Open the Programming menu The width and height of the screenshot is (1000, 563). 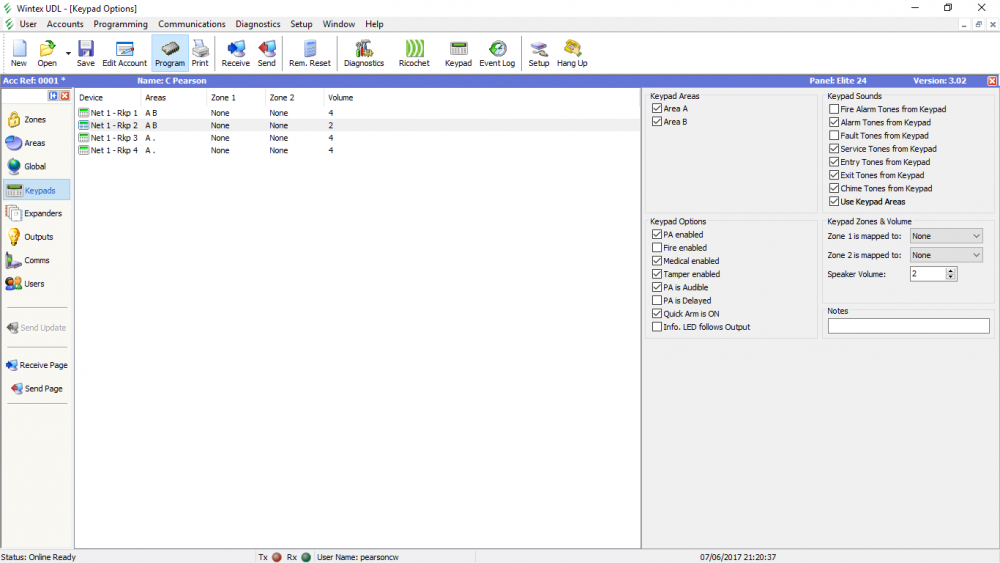tap(120, 24)
